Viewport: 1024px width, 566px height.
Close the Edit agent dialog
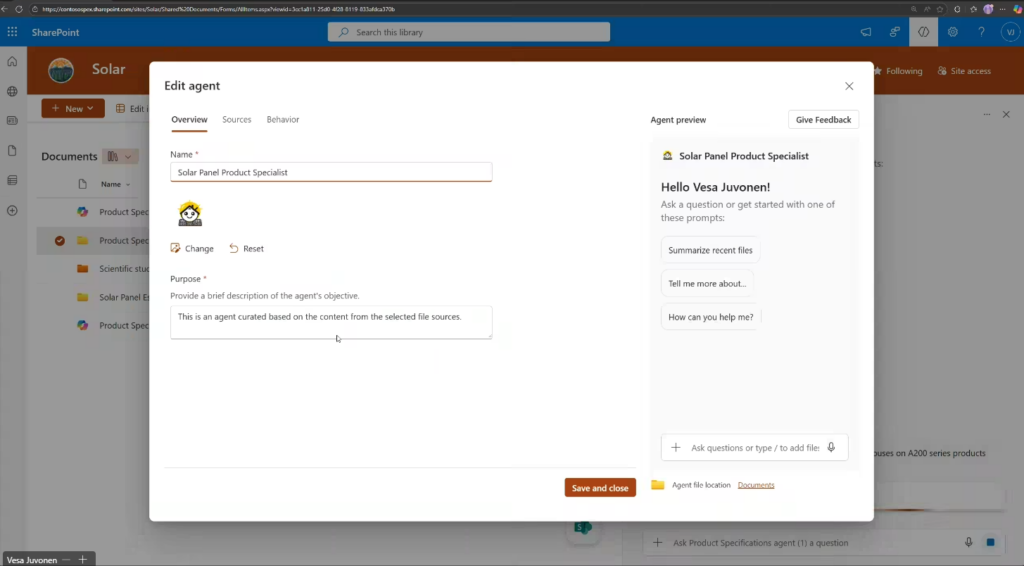click(849, 87)
